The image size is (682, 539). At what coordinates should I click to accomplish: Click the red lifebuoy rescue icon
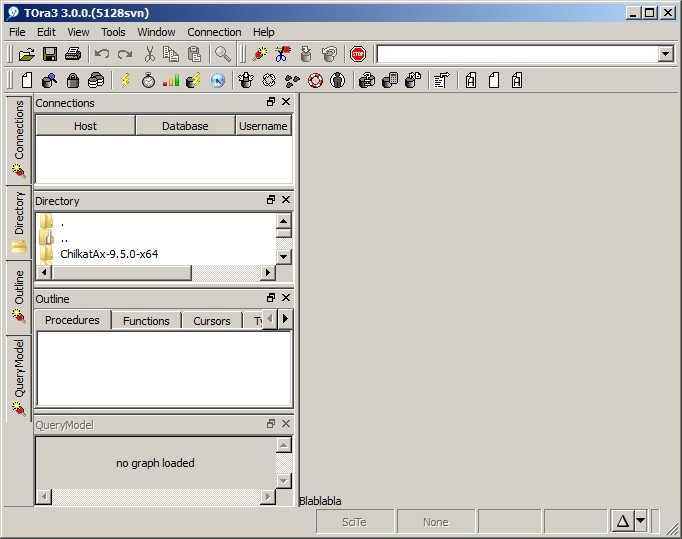(315, 80)
